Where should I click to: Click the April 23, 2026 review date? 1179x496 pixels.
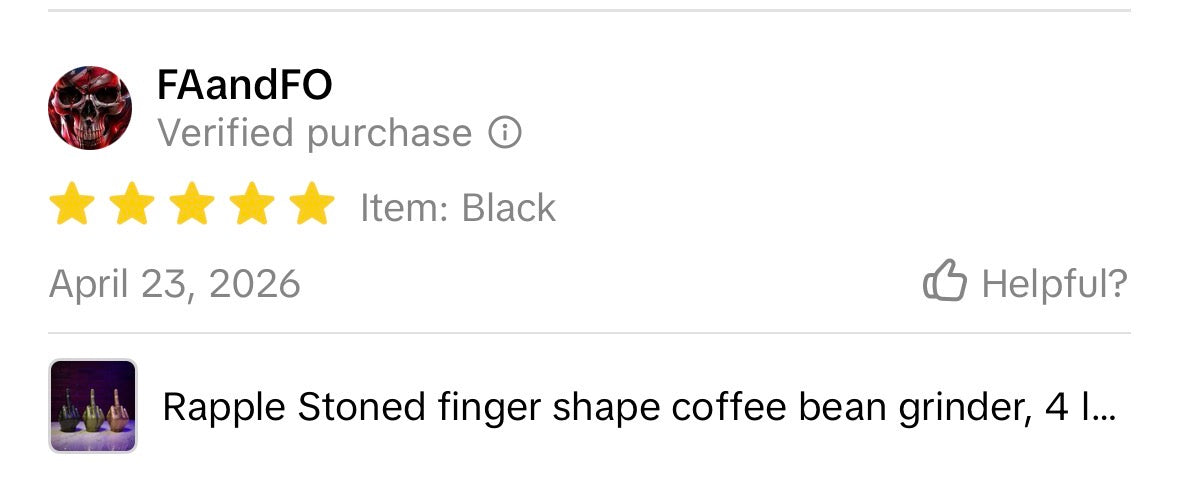(x=174, y=284)
